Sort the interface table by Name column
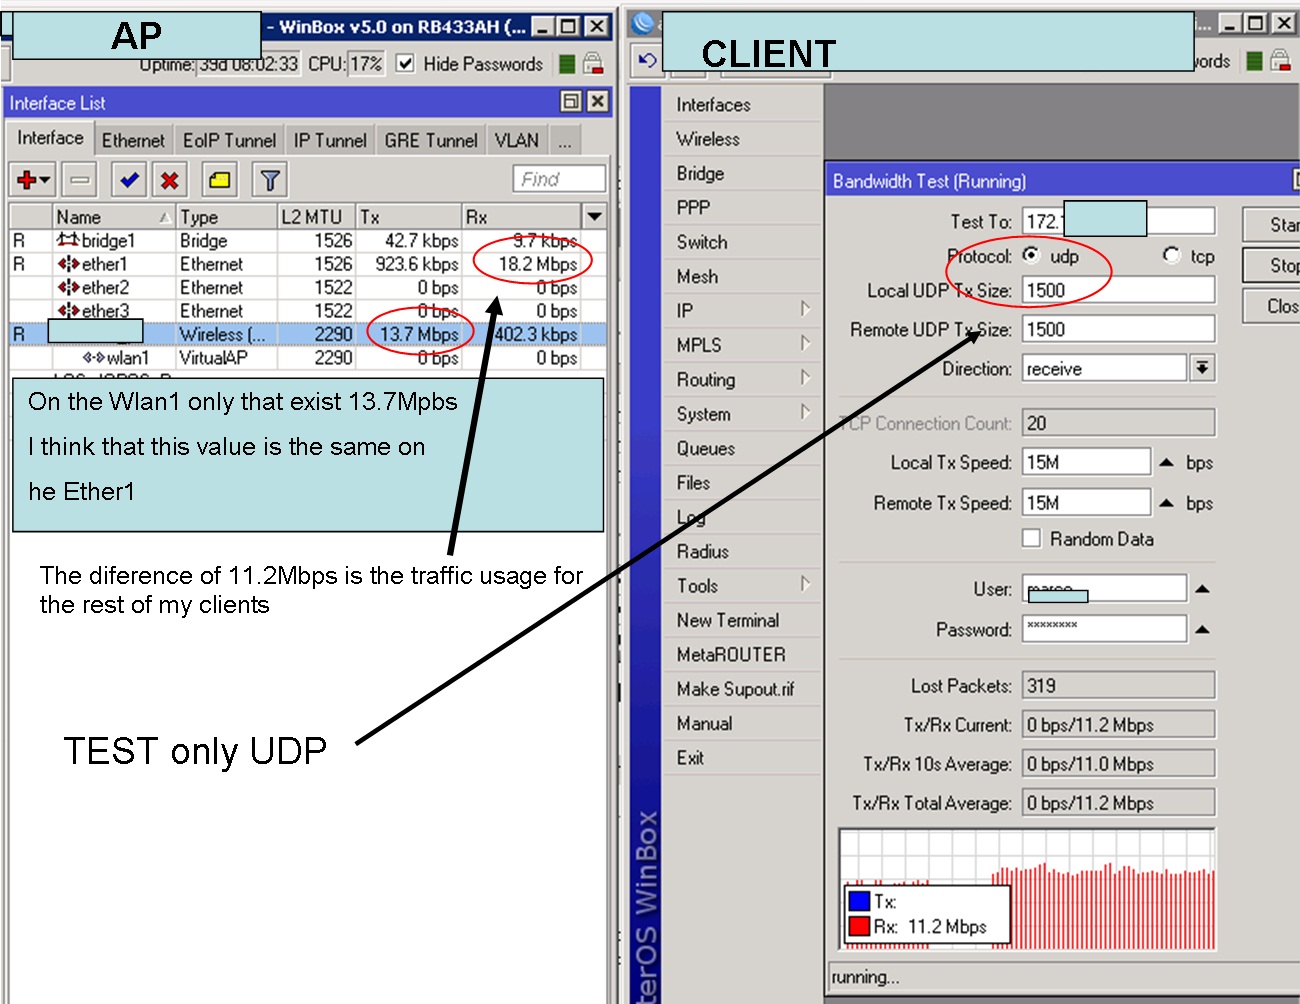This screenshot has height=1004, width=1300. 114,217
